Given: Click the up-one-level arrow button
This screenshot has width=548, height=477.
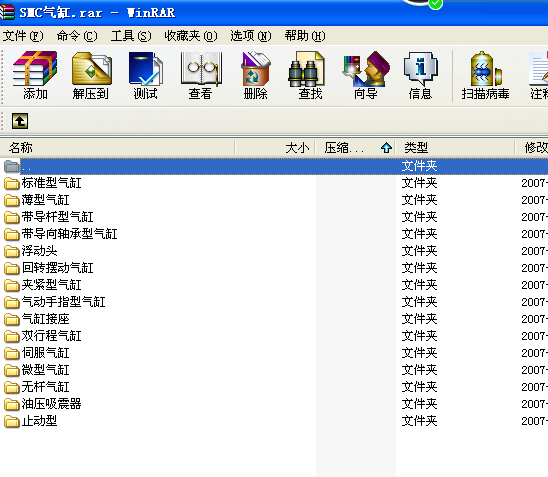Looking at the screenshot, I should click(20, 121).
